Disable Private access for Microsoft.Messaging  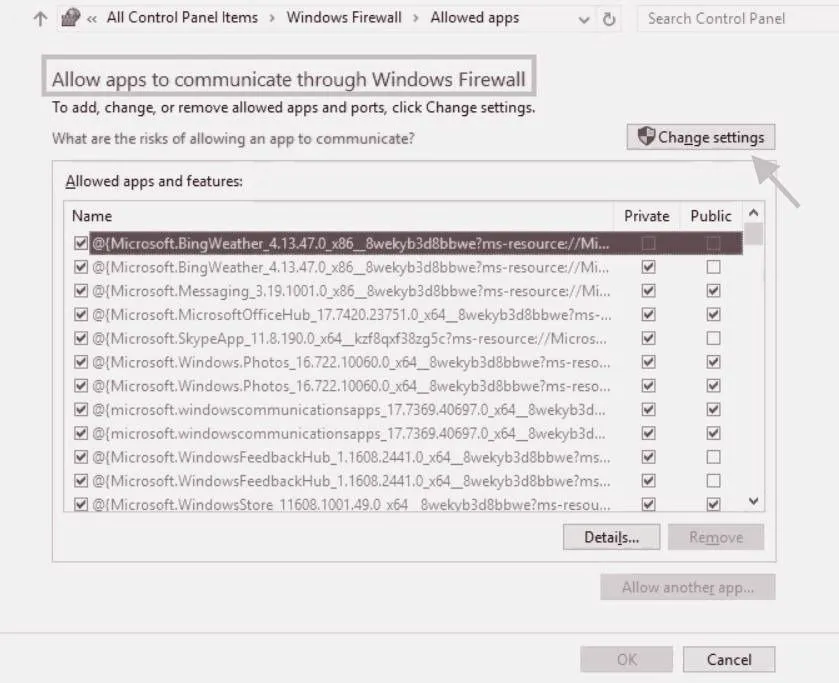(x=647, y=291)
